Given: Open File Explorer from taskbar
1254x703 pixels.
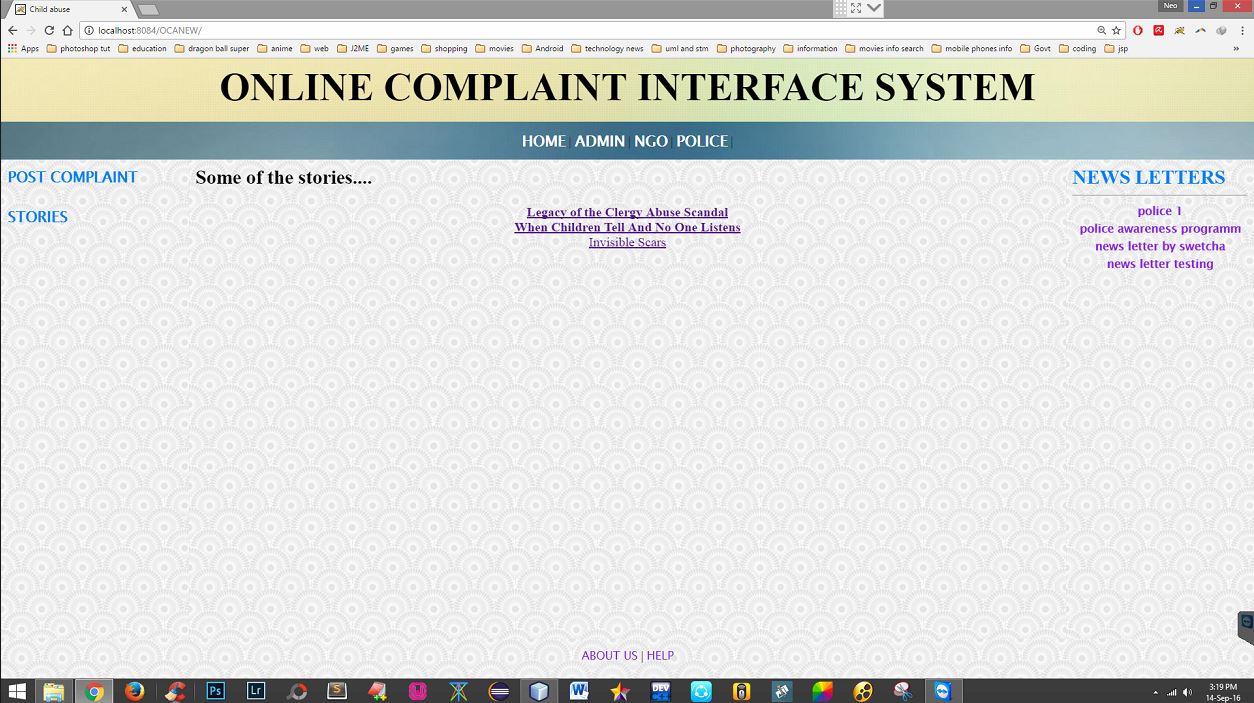Looking at the screenshot, I should [x=53, y=691].
